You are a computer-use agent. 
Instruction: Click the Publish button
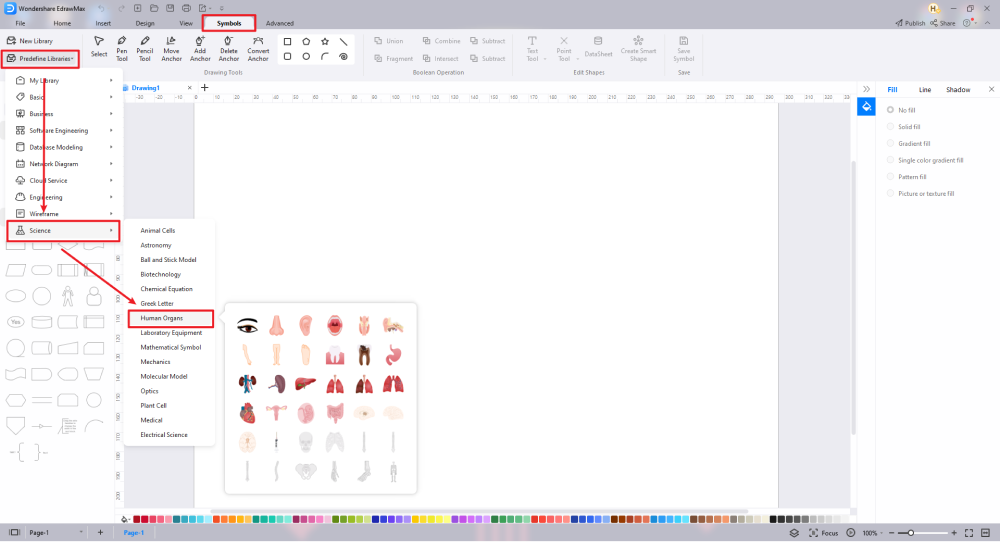(910, 23)
